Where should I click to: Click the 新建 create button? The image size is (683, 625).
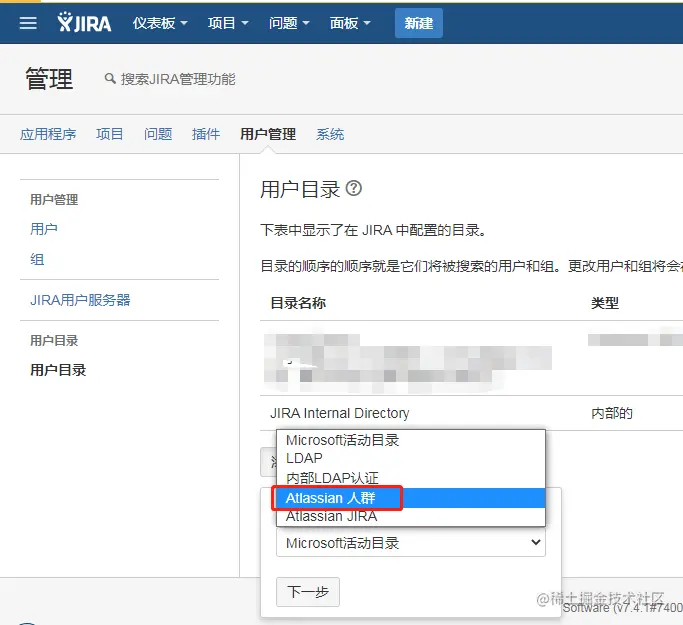419,23
